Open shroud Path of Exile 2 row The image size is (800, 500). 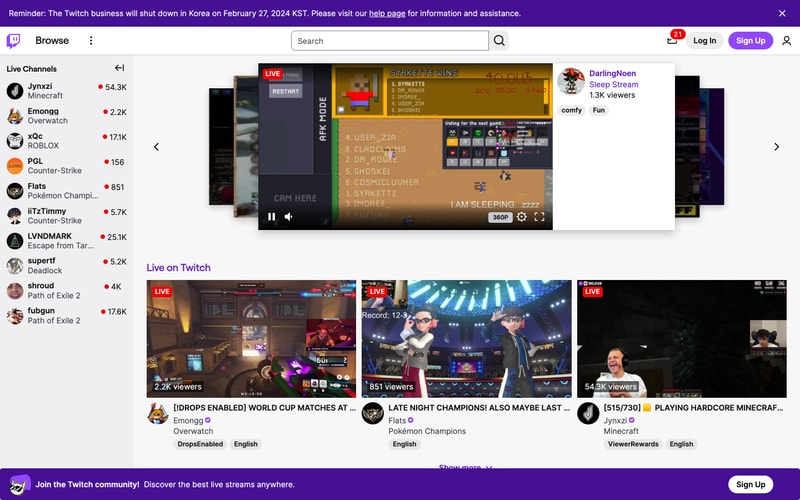(x=66, y=290)
